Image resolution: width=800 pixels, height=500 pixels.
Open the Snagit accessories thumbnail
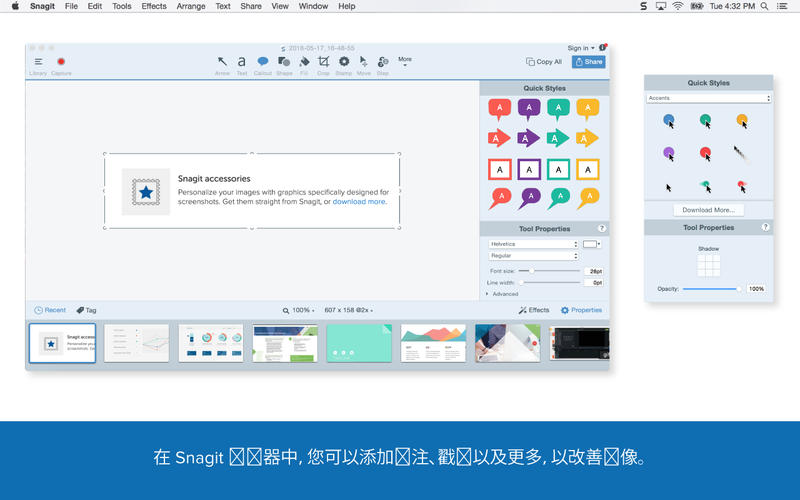[x=62, y=343]
